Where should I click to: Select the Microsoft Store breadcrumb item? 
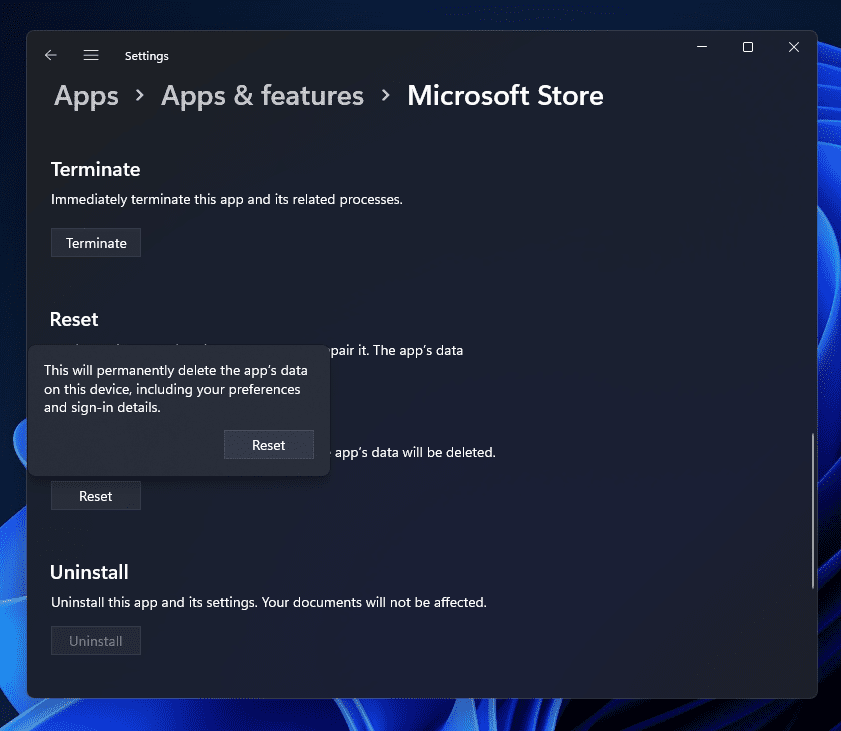pos(505,96)
